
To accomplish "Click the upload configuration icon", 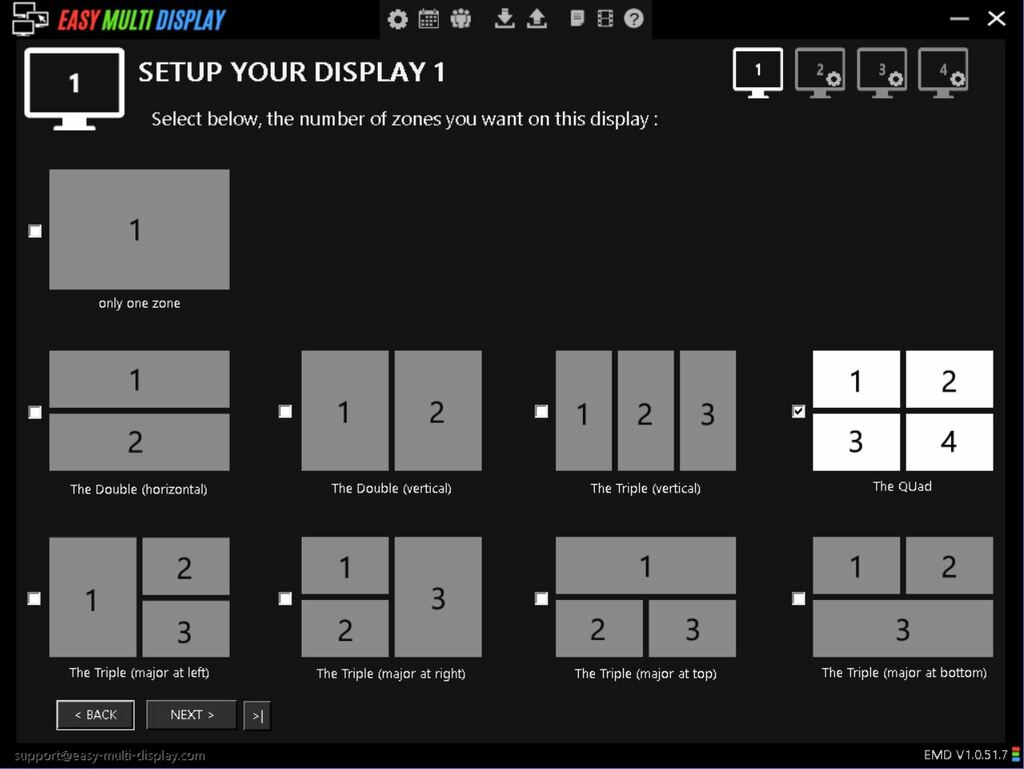I will point(536,18).
